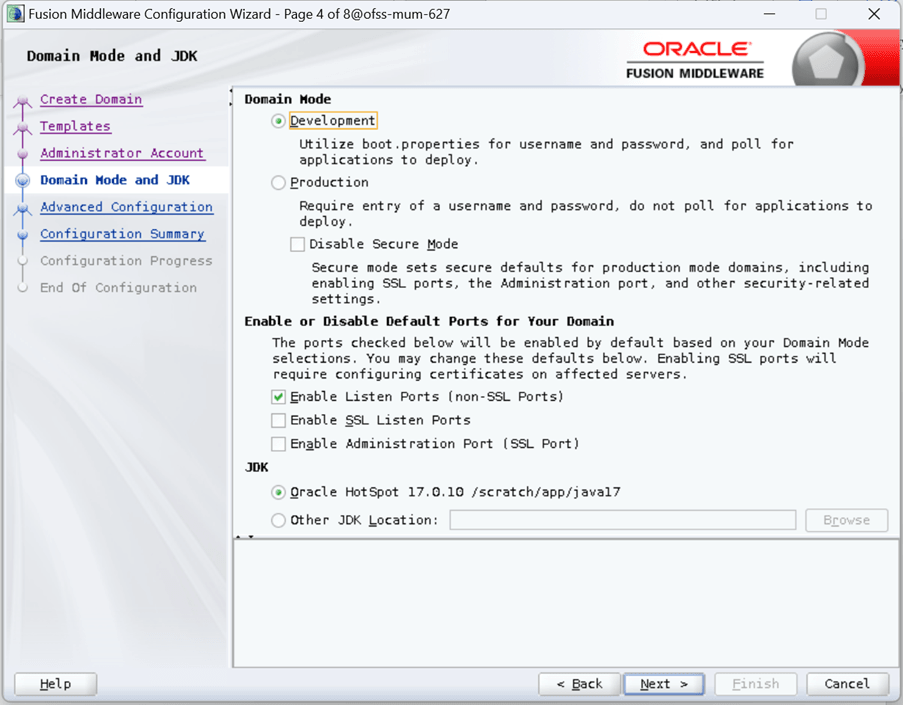Click the End Of Configuration step label
The width and height of the screenshot is (903, 705).
pyautogui.click(x=118, y=288)
